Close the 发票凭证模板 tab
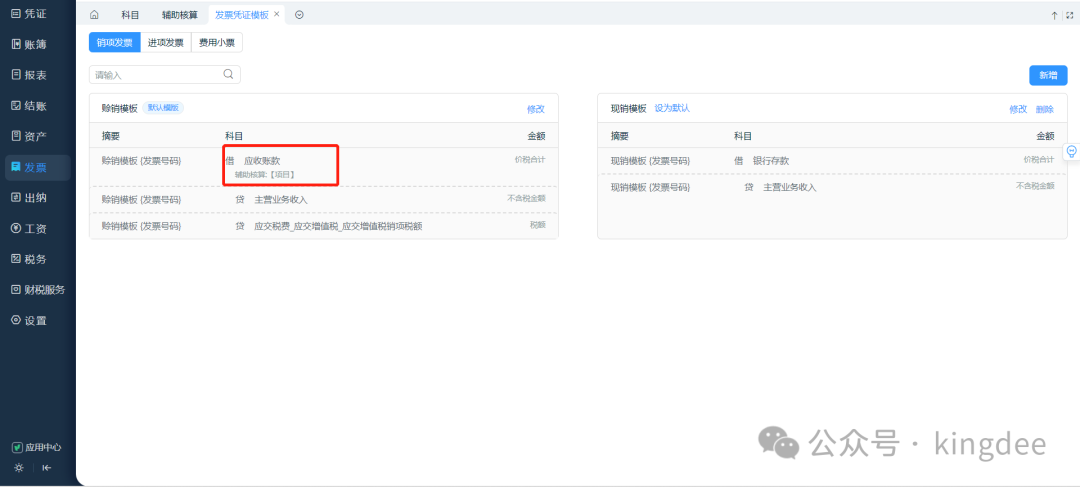Screen dimensions: 1080x487 point(277,15)
